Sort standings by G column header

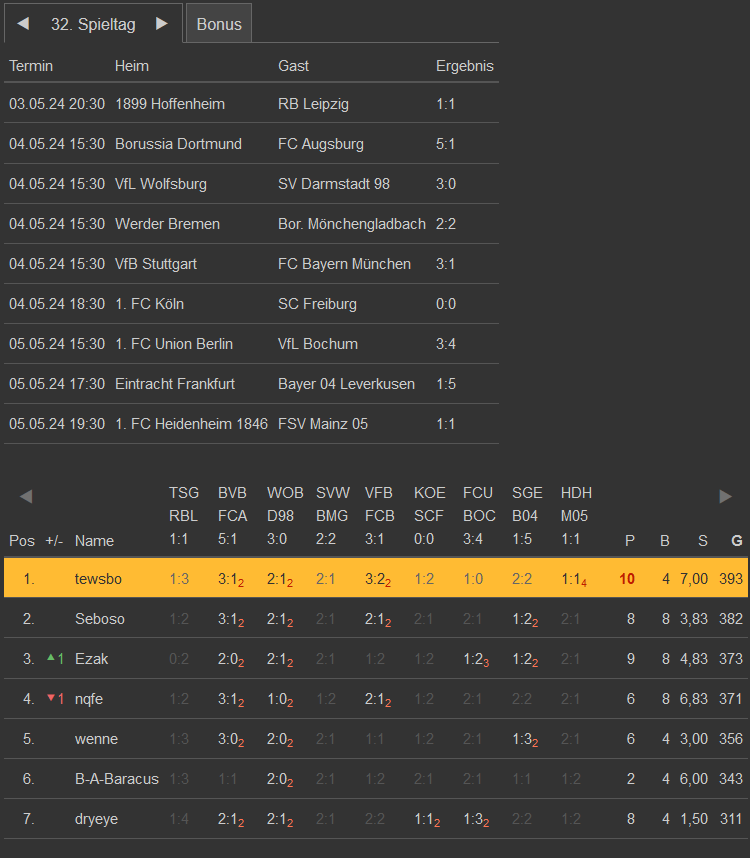737,541
